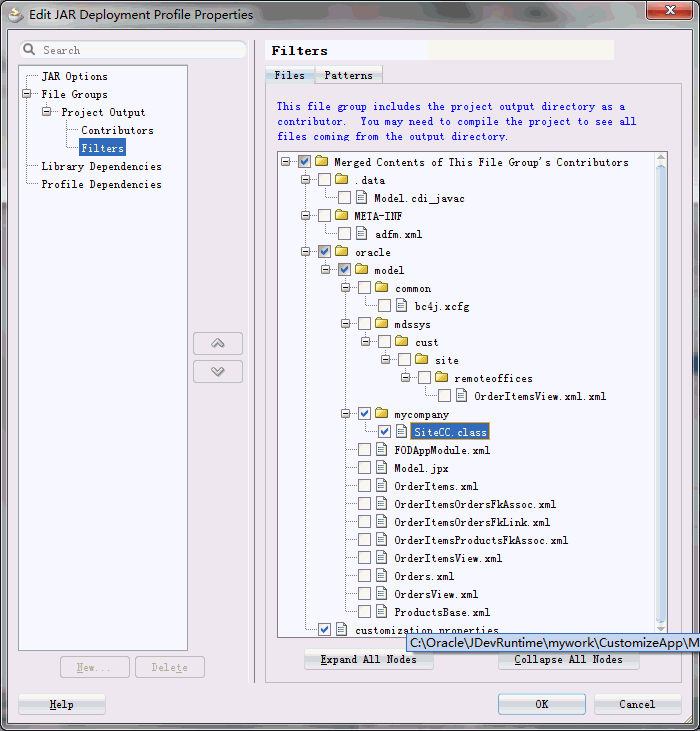Click the cust folder icon

tap(402, 342)
